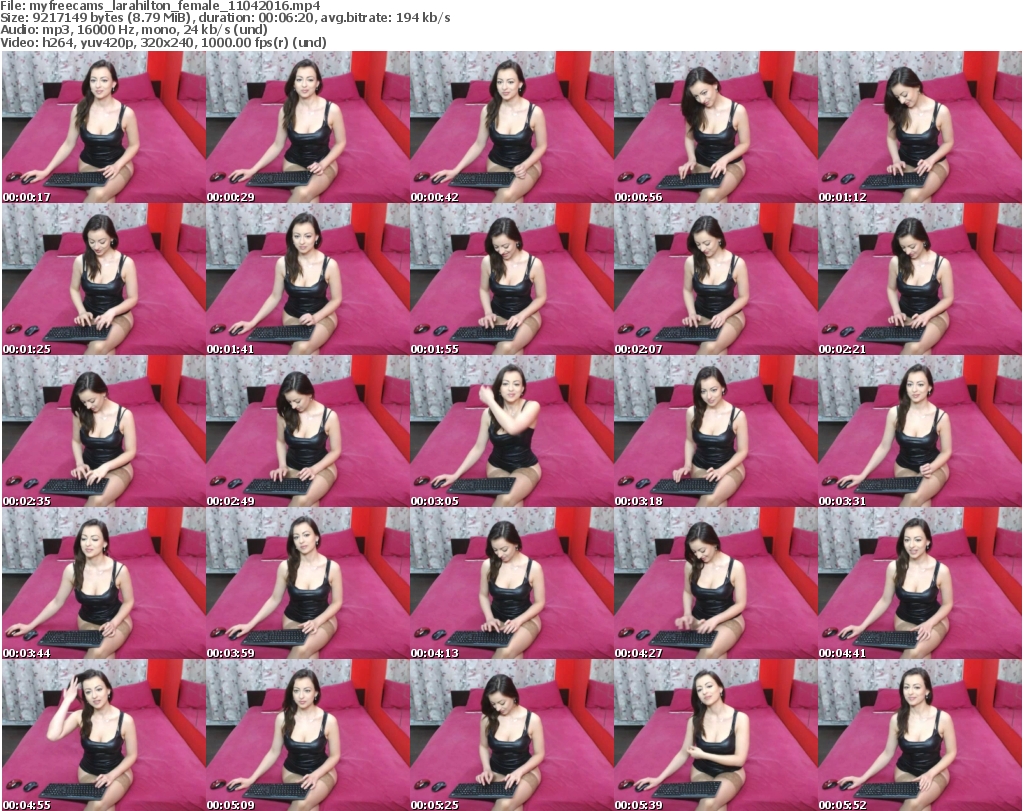Click the Video h264 info line
Image resolution: width=1024 pixels, height=811 pixels.
163,42
